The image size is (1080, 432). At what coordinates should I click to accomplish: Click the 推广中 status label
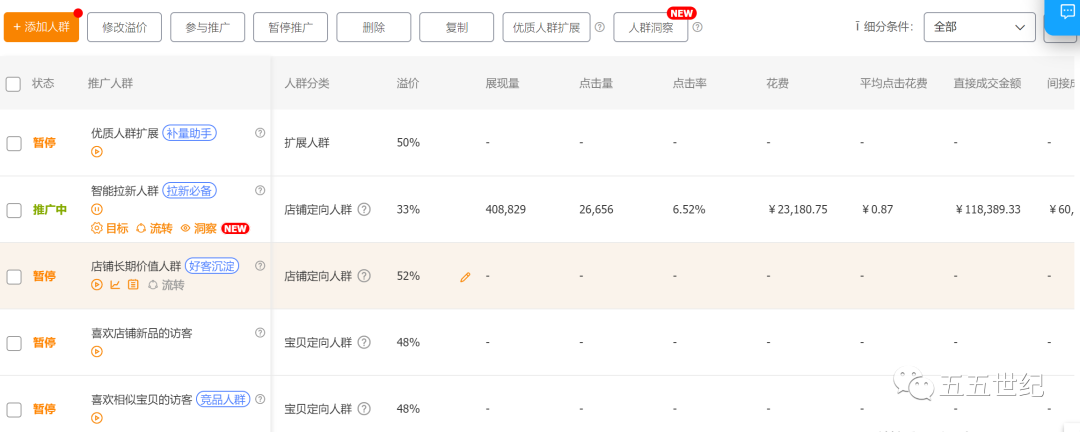tap(50, 210)
